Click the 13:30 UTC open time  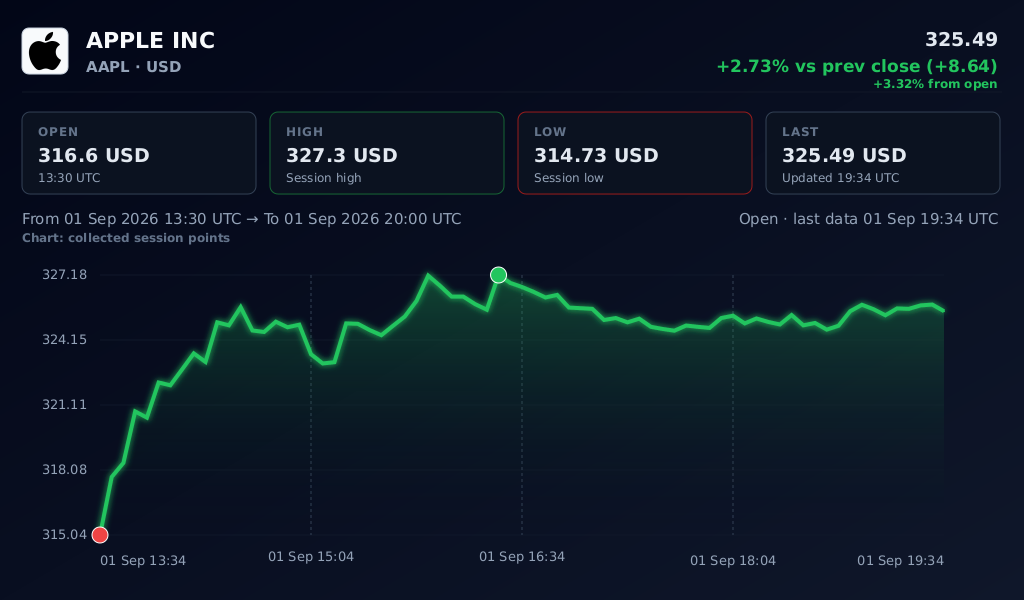[x=69, y=178]
